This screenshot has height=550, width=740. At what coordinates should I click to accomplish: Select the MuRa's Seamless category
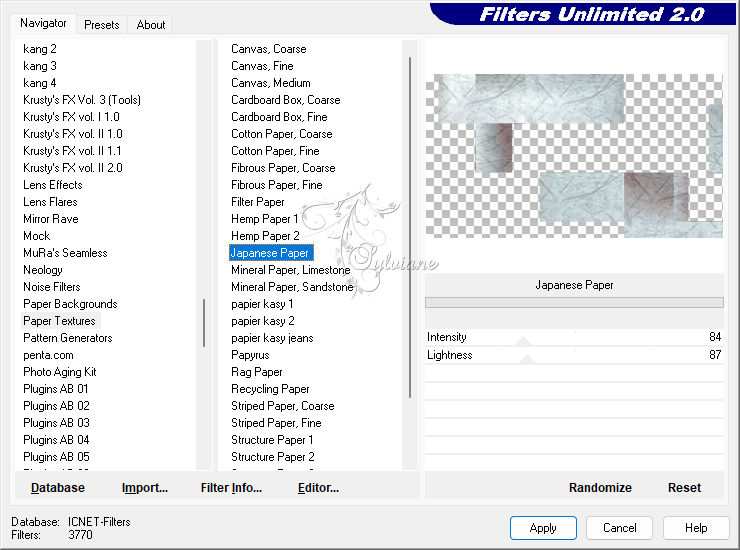pyautogui.click(x=65, y=253)
